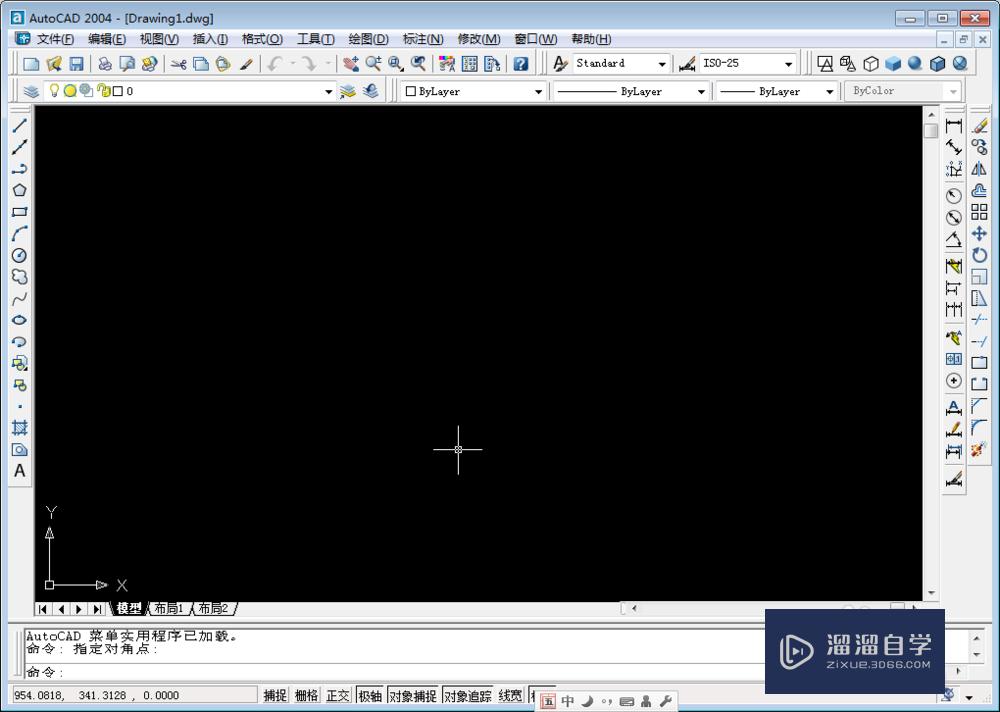Switch to the 布局1 tab

tap(168, 608)
